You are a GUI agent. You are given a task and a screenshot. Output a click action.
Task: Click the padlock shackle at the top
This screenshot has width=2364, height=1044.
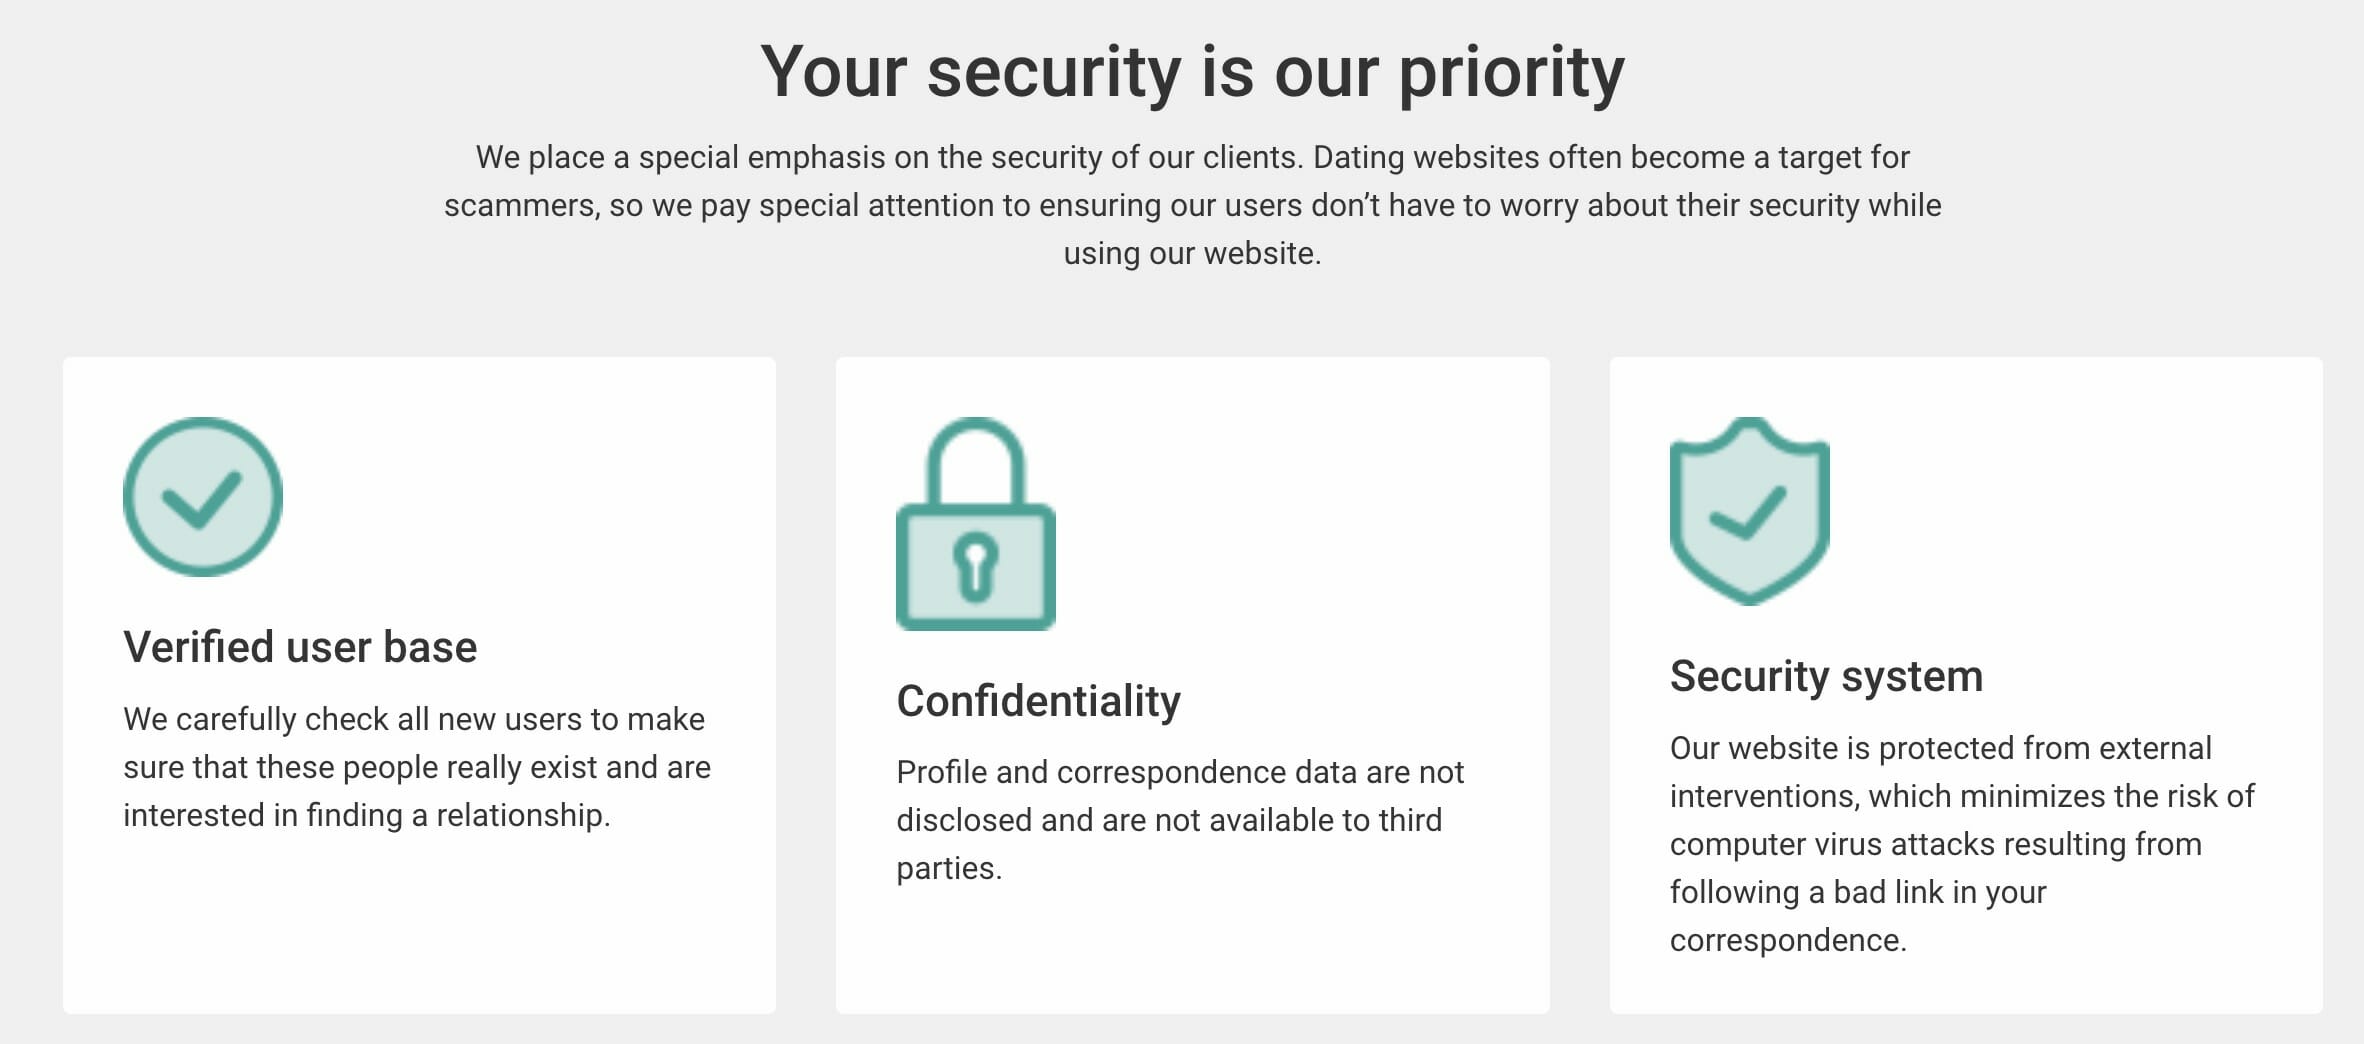pos(976,461)
